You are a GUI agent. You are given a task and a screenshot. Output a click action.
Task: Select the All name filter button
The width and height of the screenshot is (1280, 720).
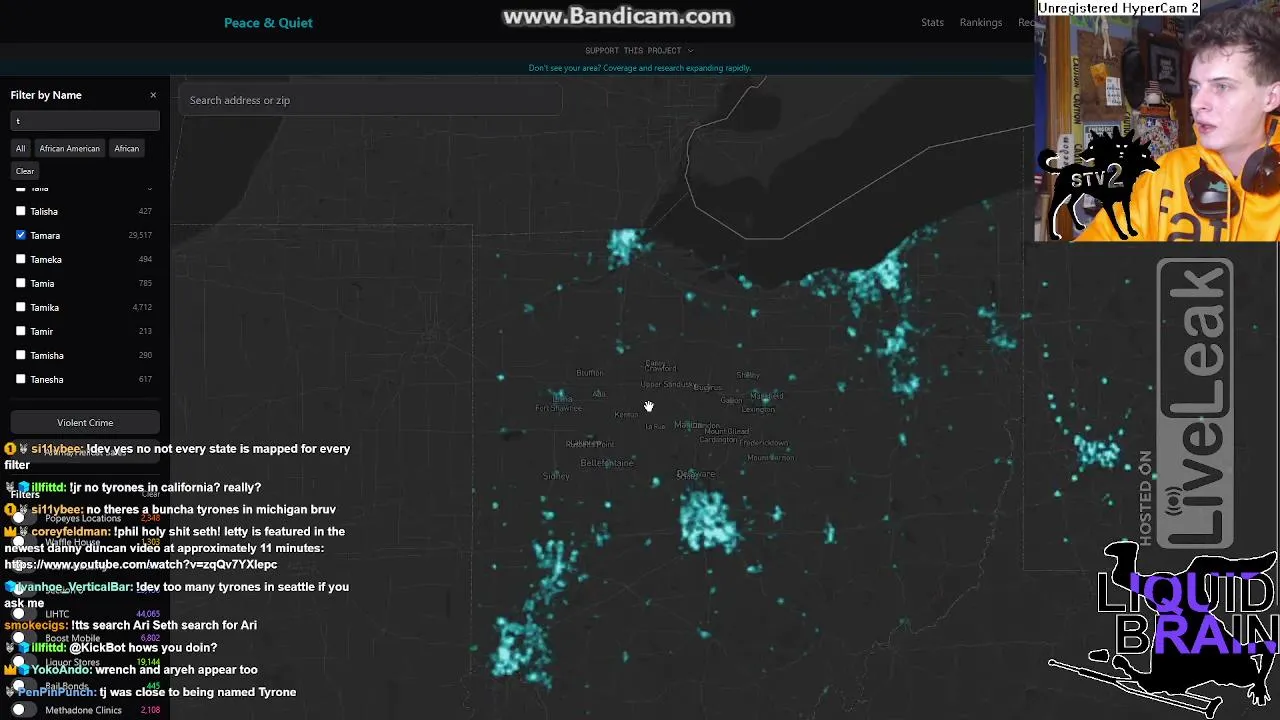(x=20, y=148)
